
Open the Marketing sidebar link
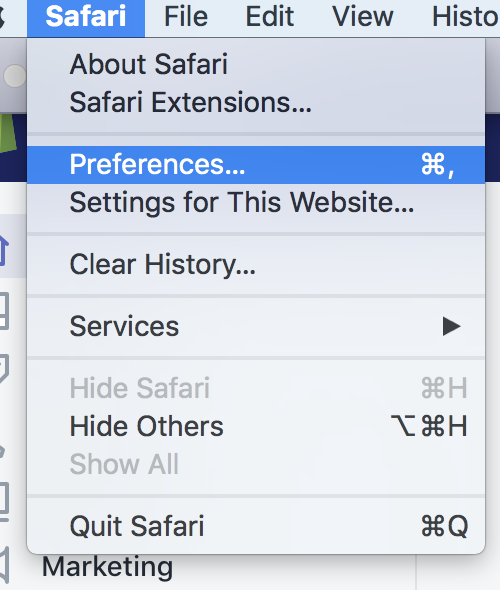[108, 567]
